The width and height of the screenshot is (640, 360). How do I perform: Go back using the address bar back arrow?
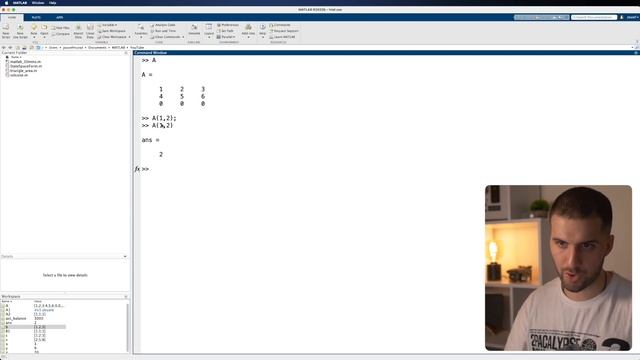click(x=4, y=47)
